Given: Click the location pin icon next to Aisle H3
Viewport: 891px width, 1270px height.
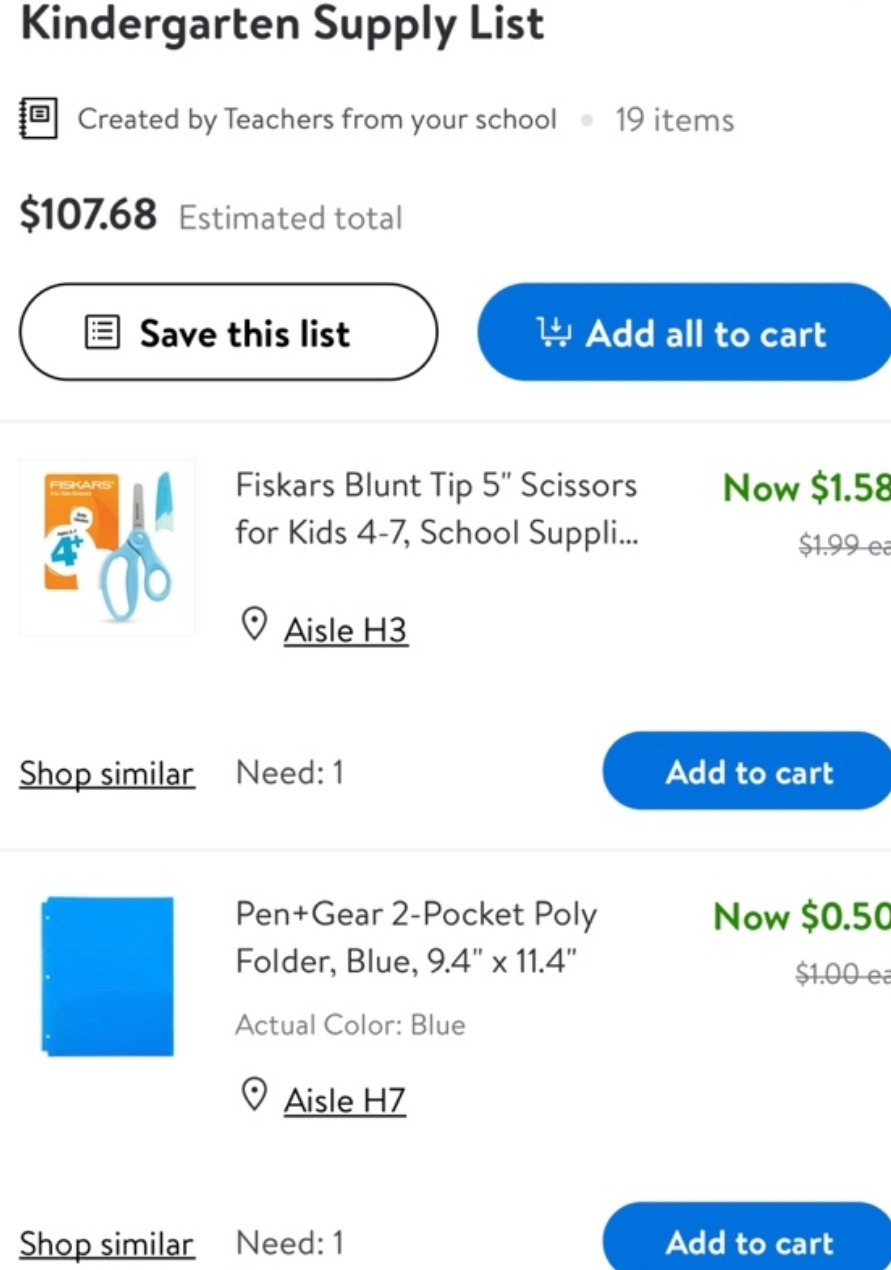Looking at the screenshot, I should [x=255, y=625].
